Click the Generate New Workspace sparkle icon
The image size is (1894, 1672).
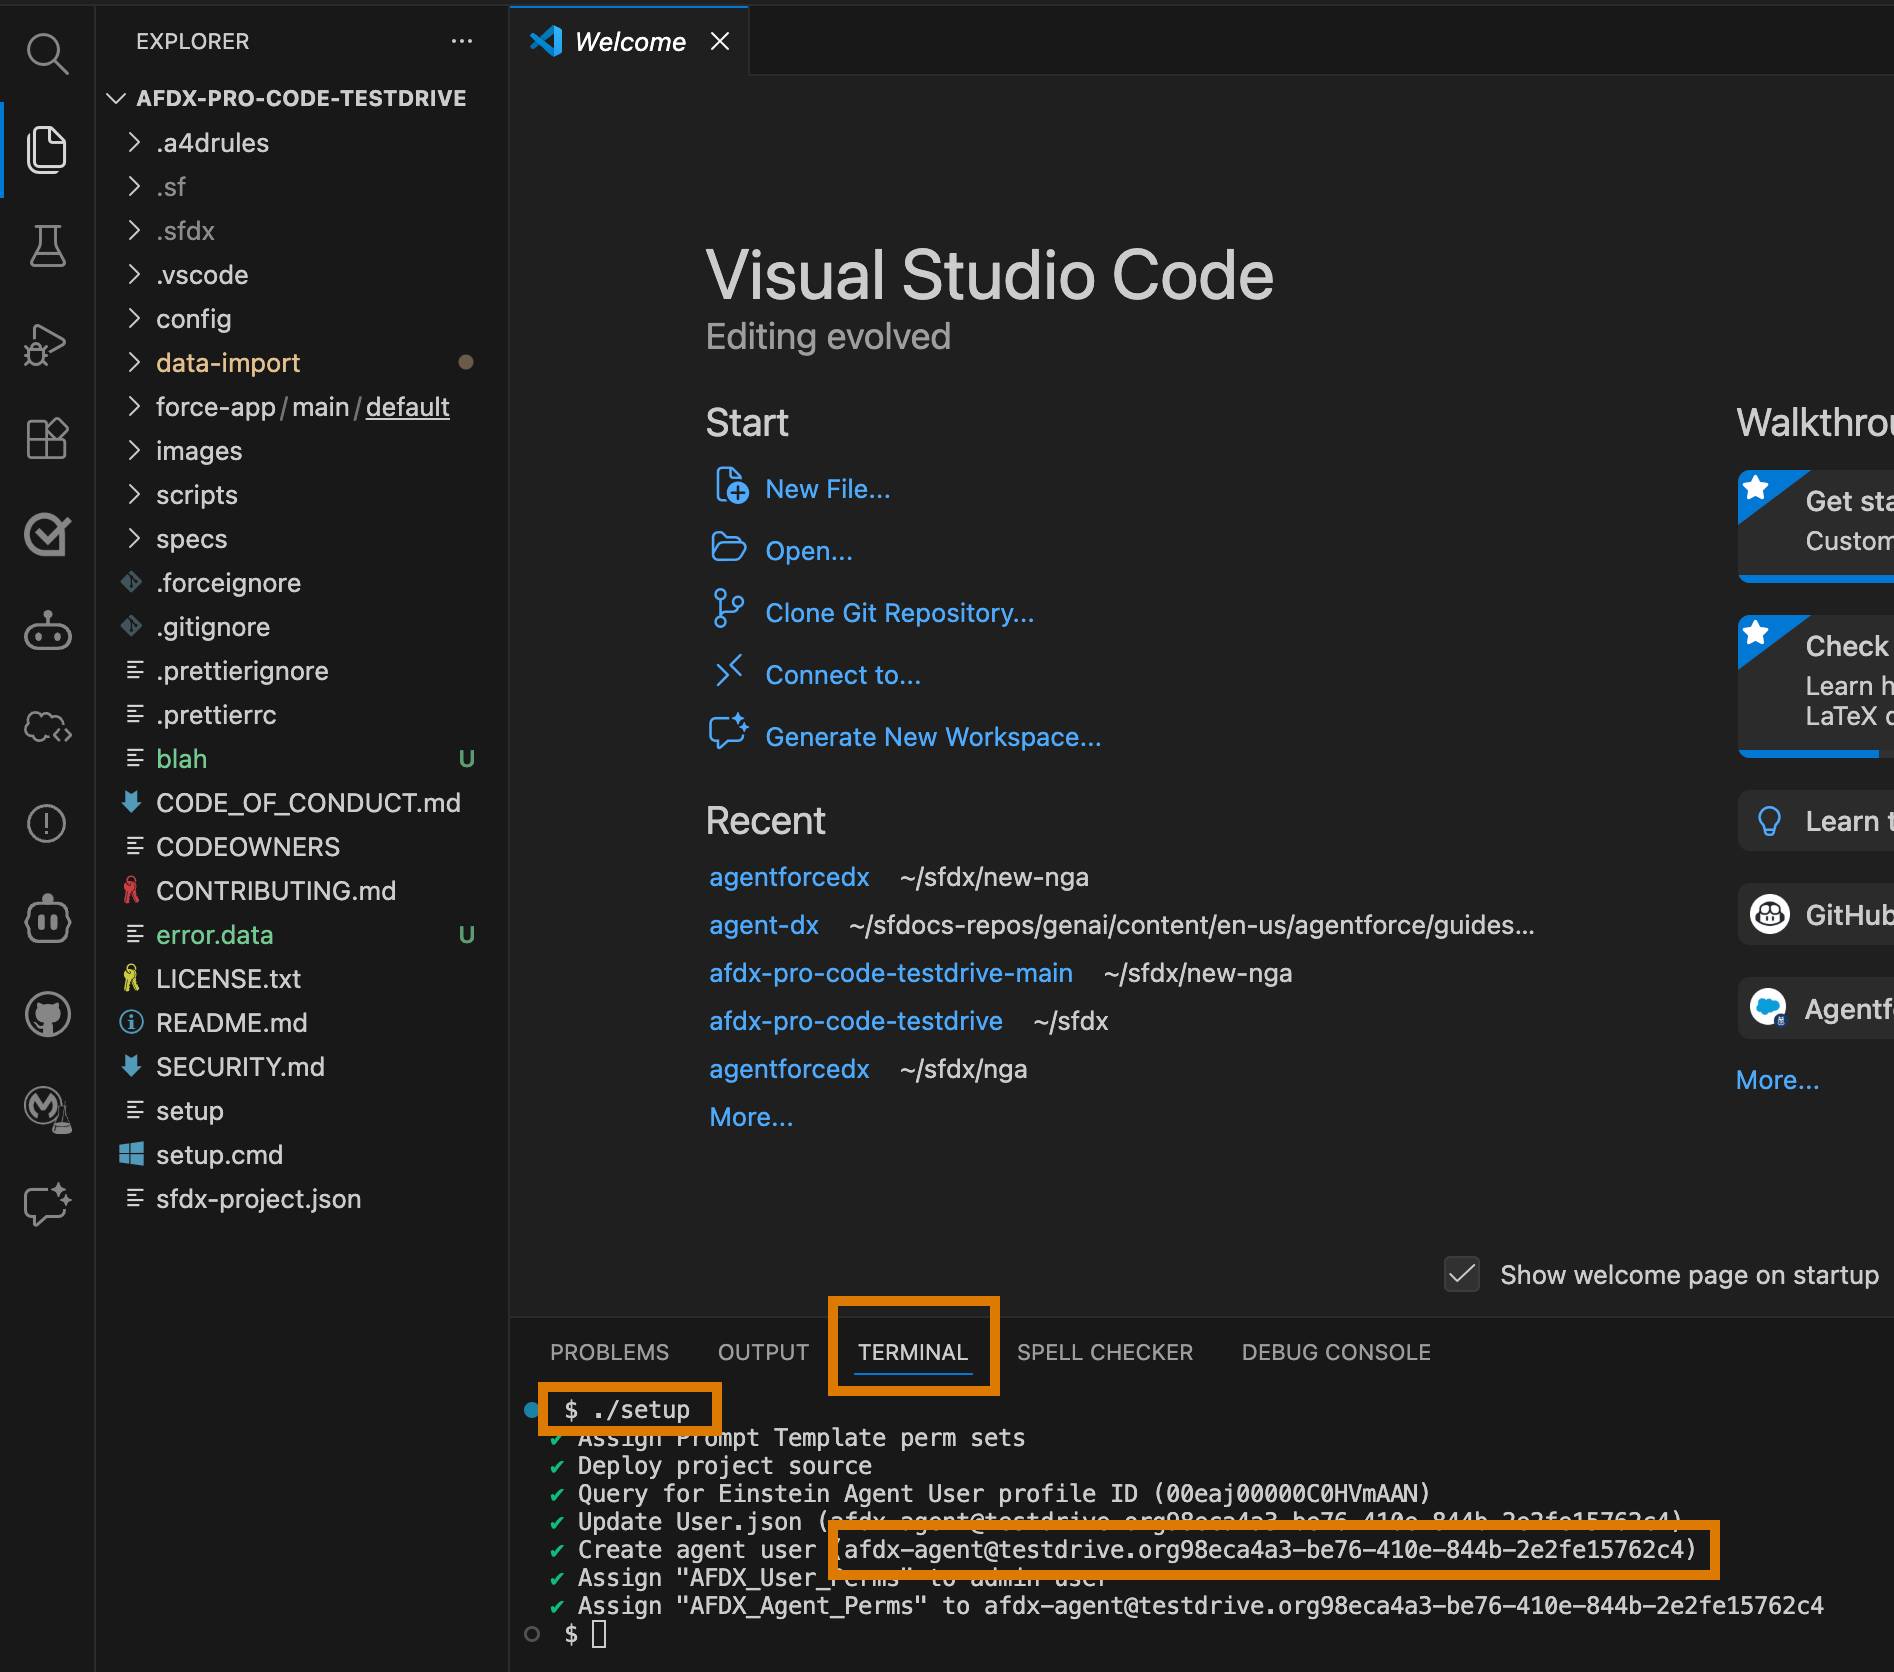click(x=728, y=732)
